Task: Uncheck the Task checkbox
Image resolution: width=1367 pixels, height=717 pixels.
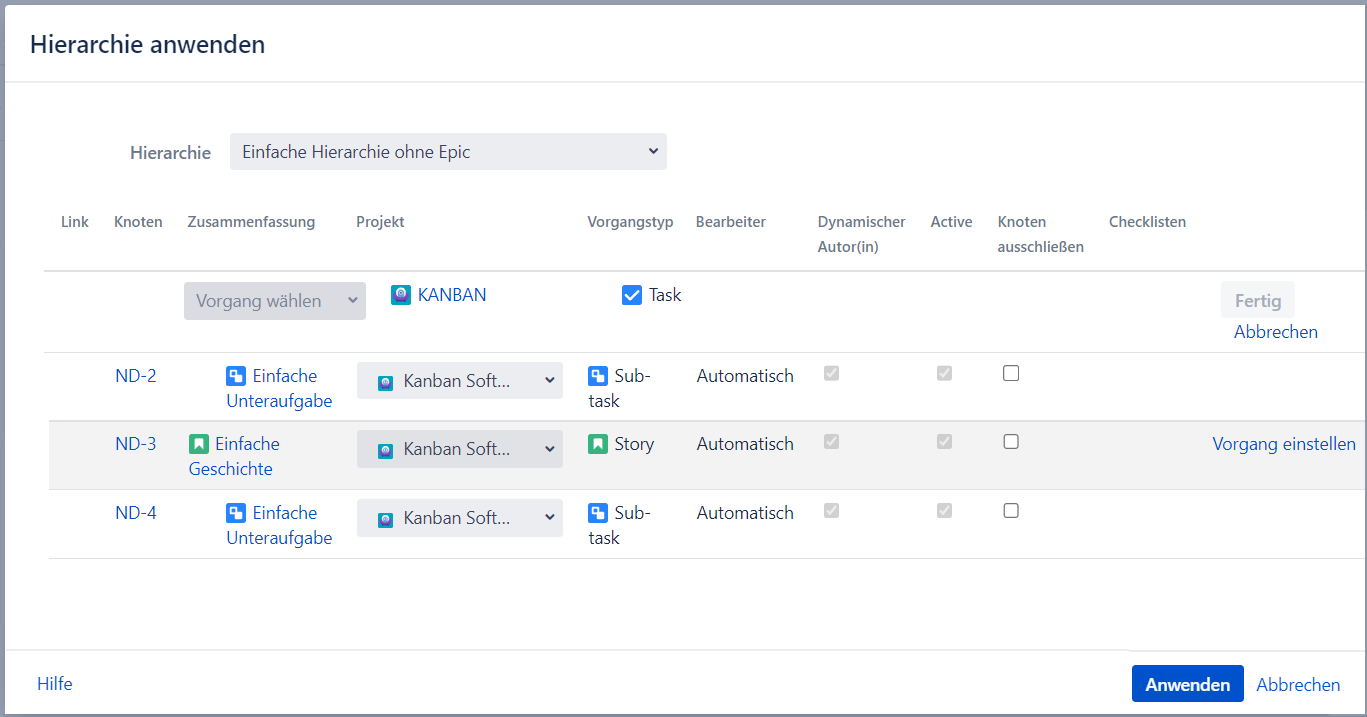Action: coord(632,295)
